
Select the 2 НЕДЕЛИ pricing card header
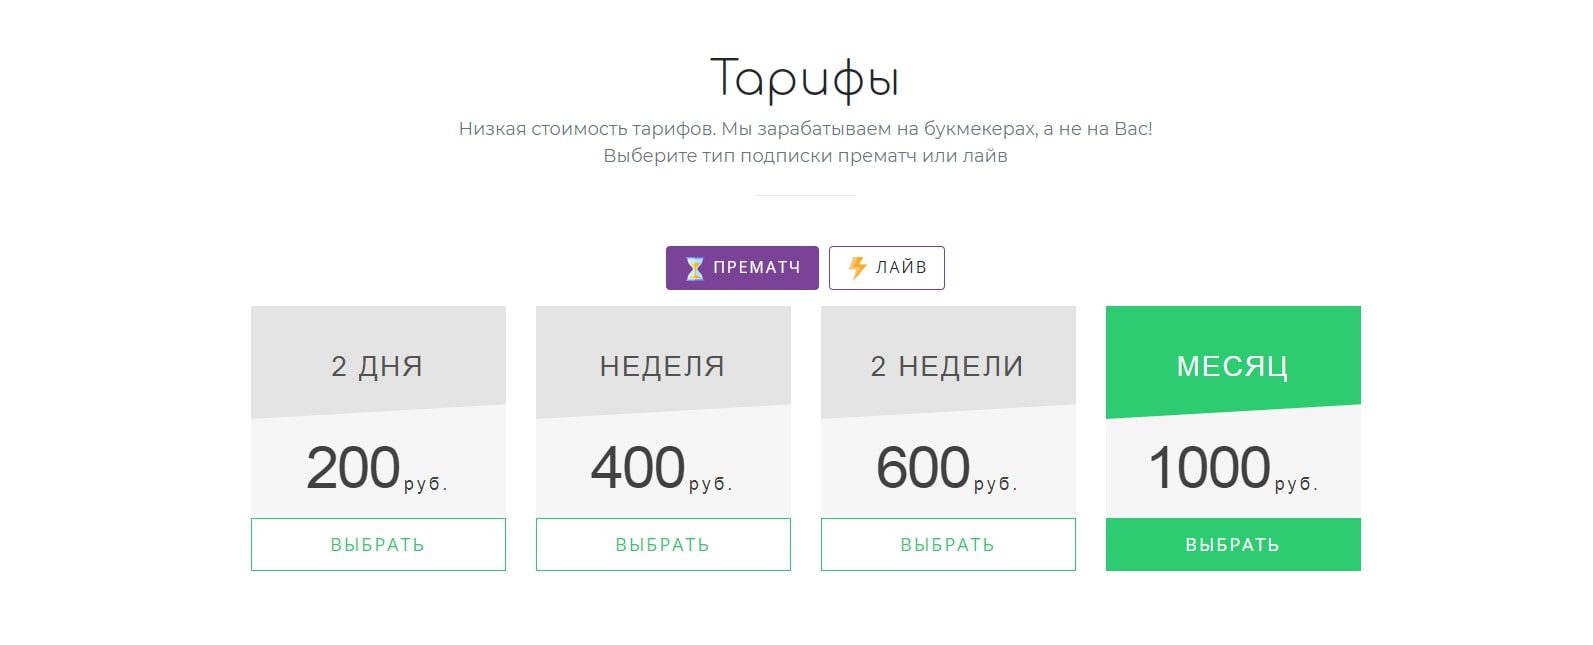coord(948,365)
